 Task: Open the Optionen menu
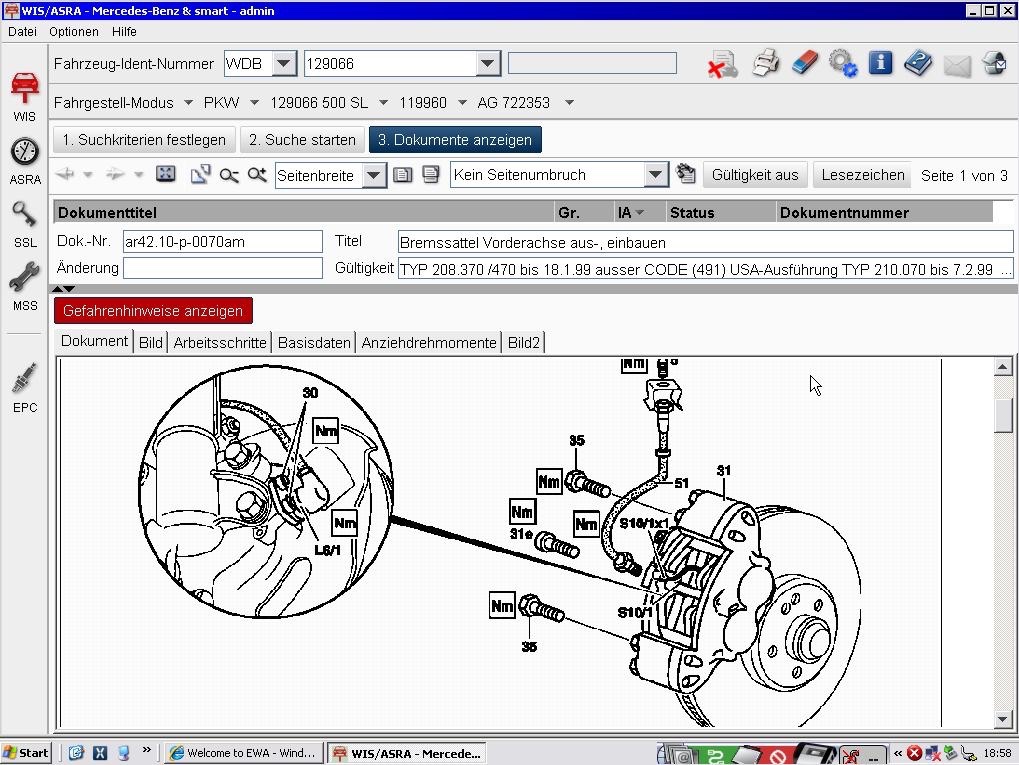[74, 31]
